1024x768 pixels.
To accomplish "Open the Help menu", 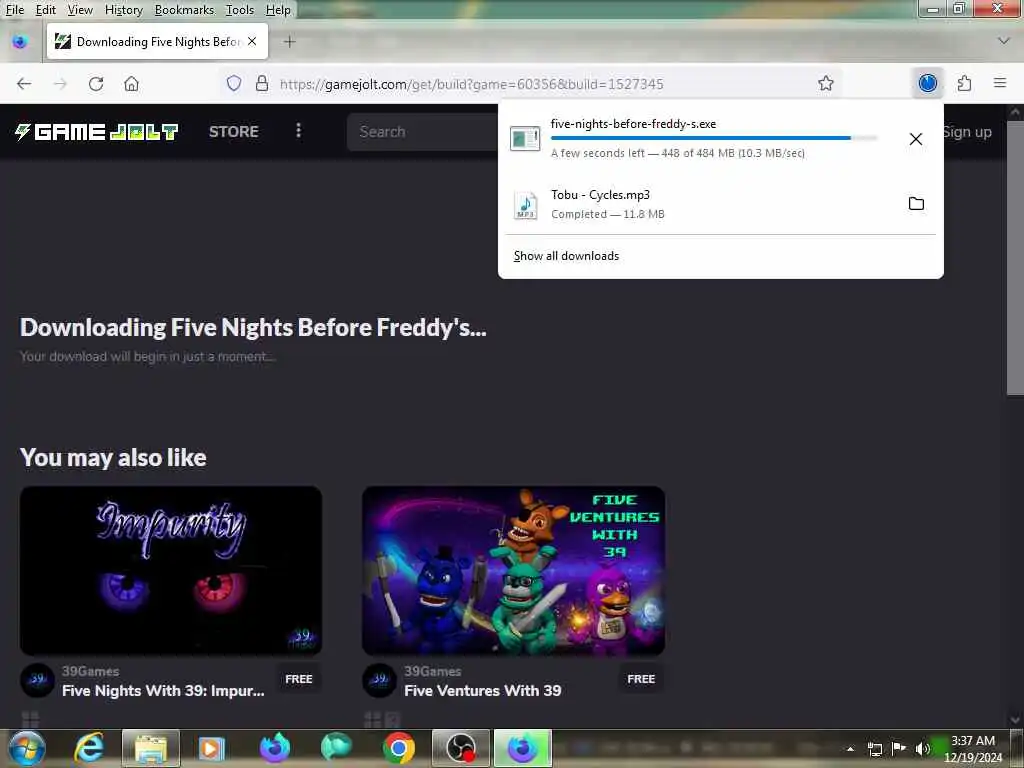I will click(278, 10).
